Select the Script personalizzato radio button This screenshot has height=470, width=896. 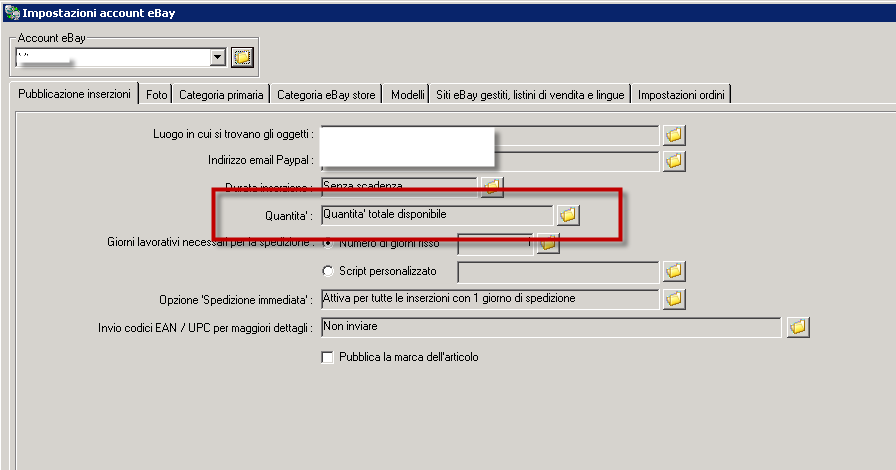328,271
